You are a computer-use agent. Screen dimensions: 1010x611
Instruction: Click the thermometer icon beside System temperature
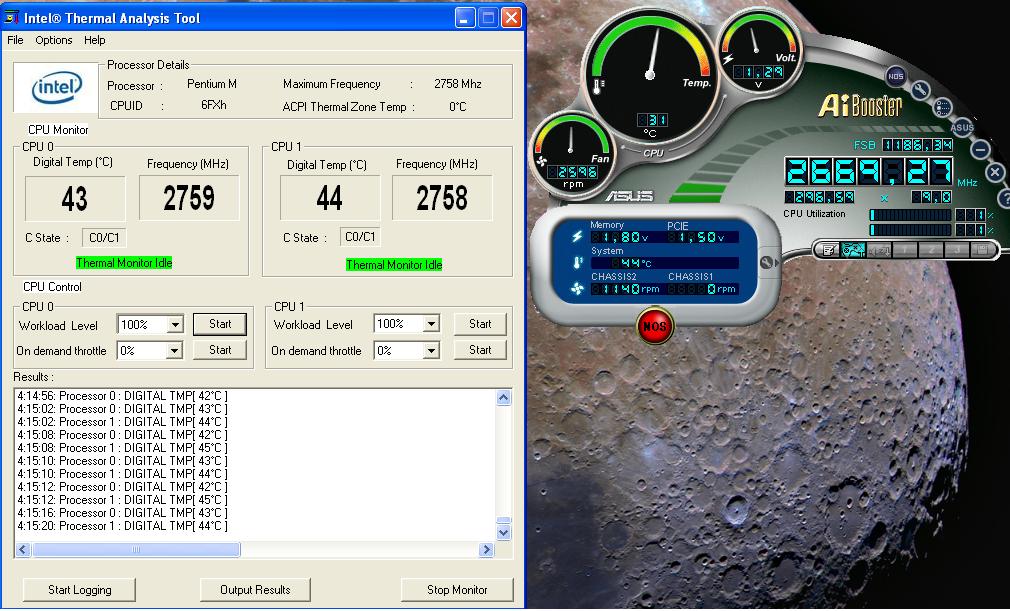click(x=577, y=263)
